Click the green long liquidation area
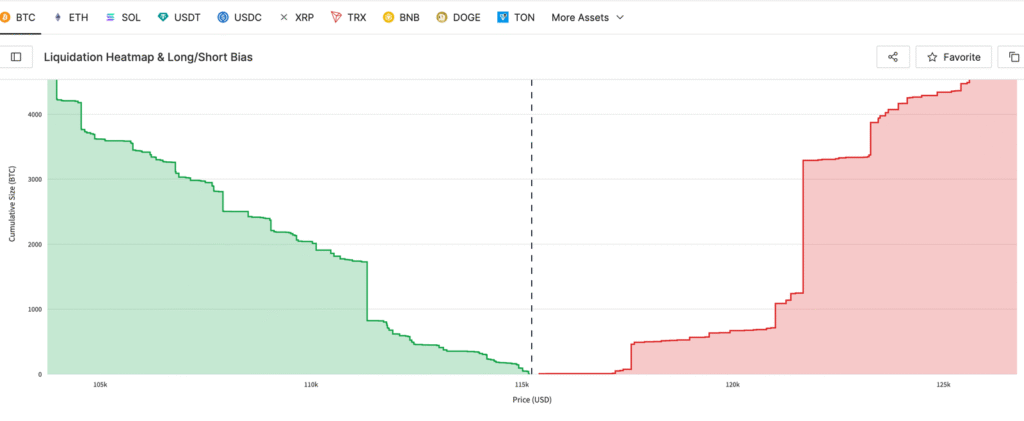 point(200,300)
